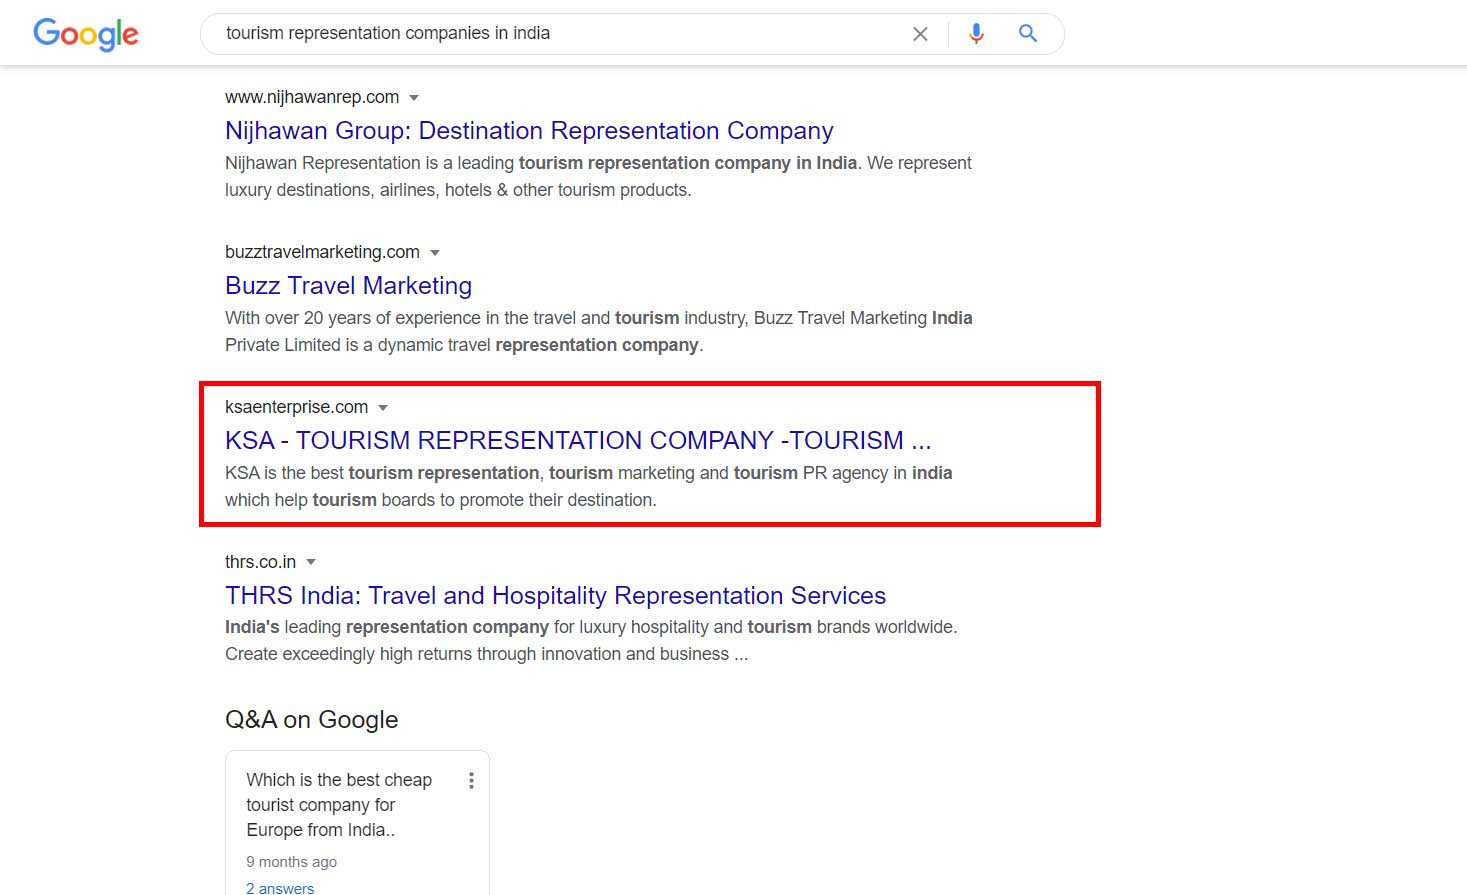Clear the search query with X icon
Image resolution: width=1467 pixels, height=895 pixels.
[920, 34]
